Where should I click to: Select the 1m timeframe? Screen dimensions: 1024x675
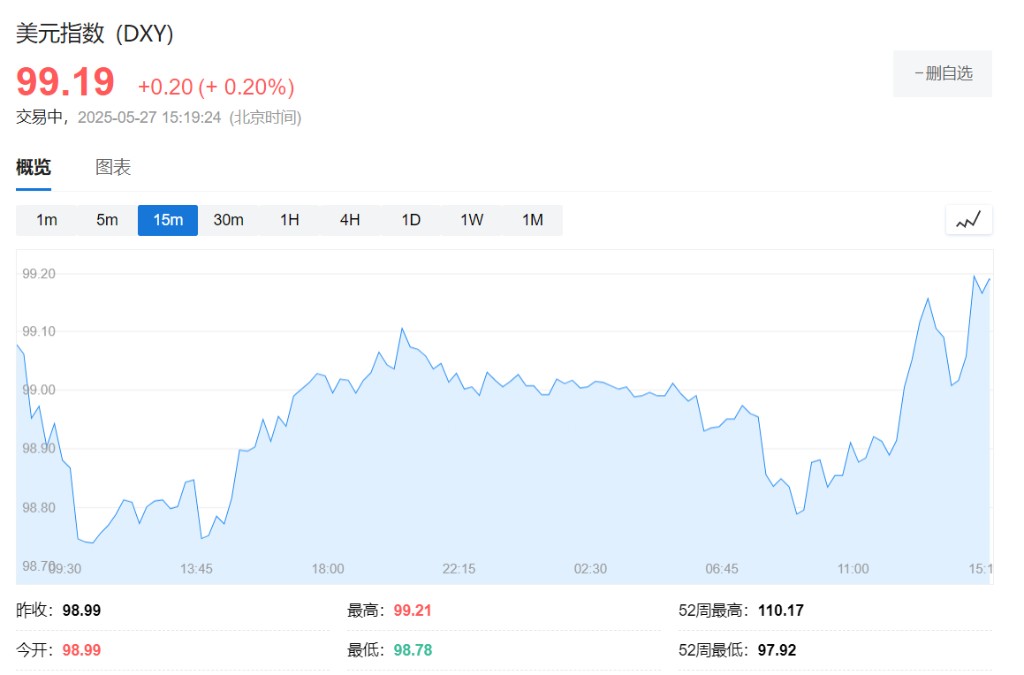tap(46, 220)
